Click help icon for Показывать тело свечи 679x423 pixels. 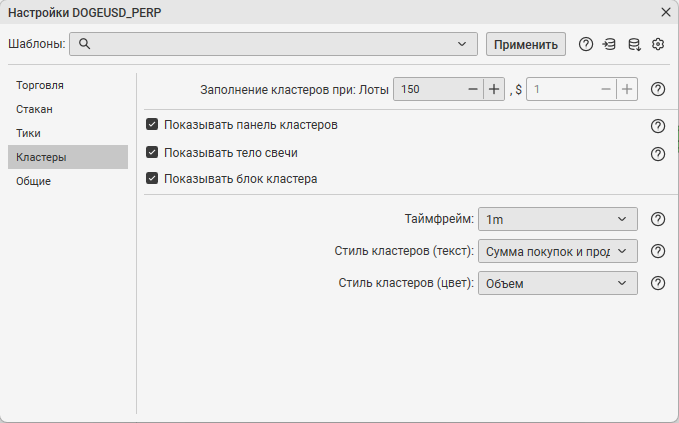[x=658, y=154]
